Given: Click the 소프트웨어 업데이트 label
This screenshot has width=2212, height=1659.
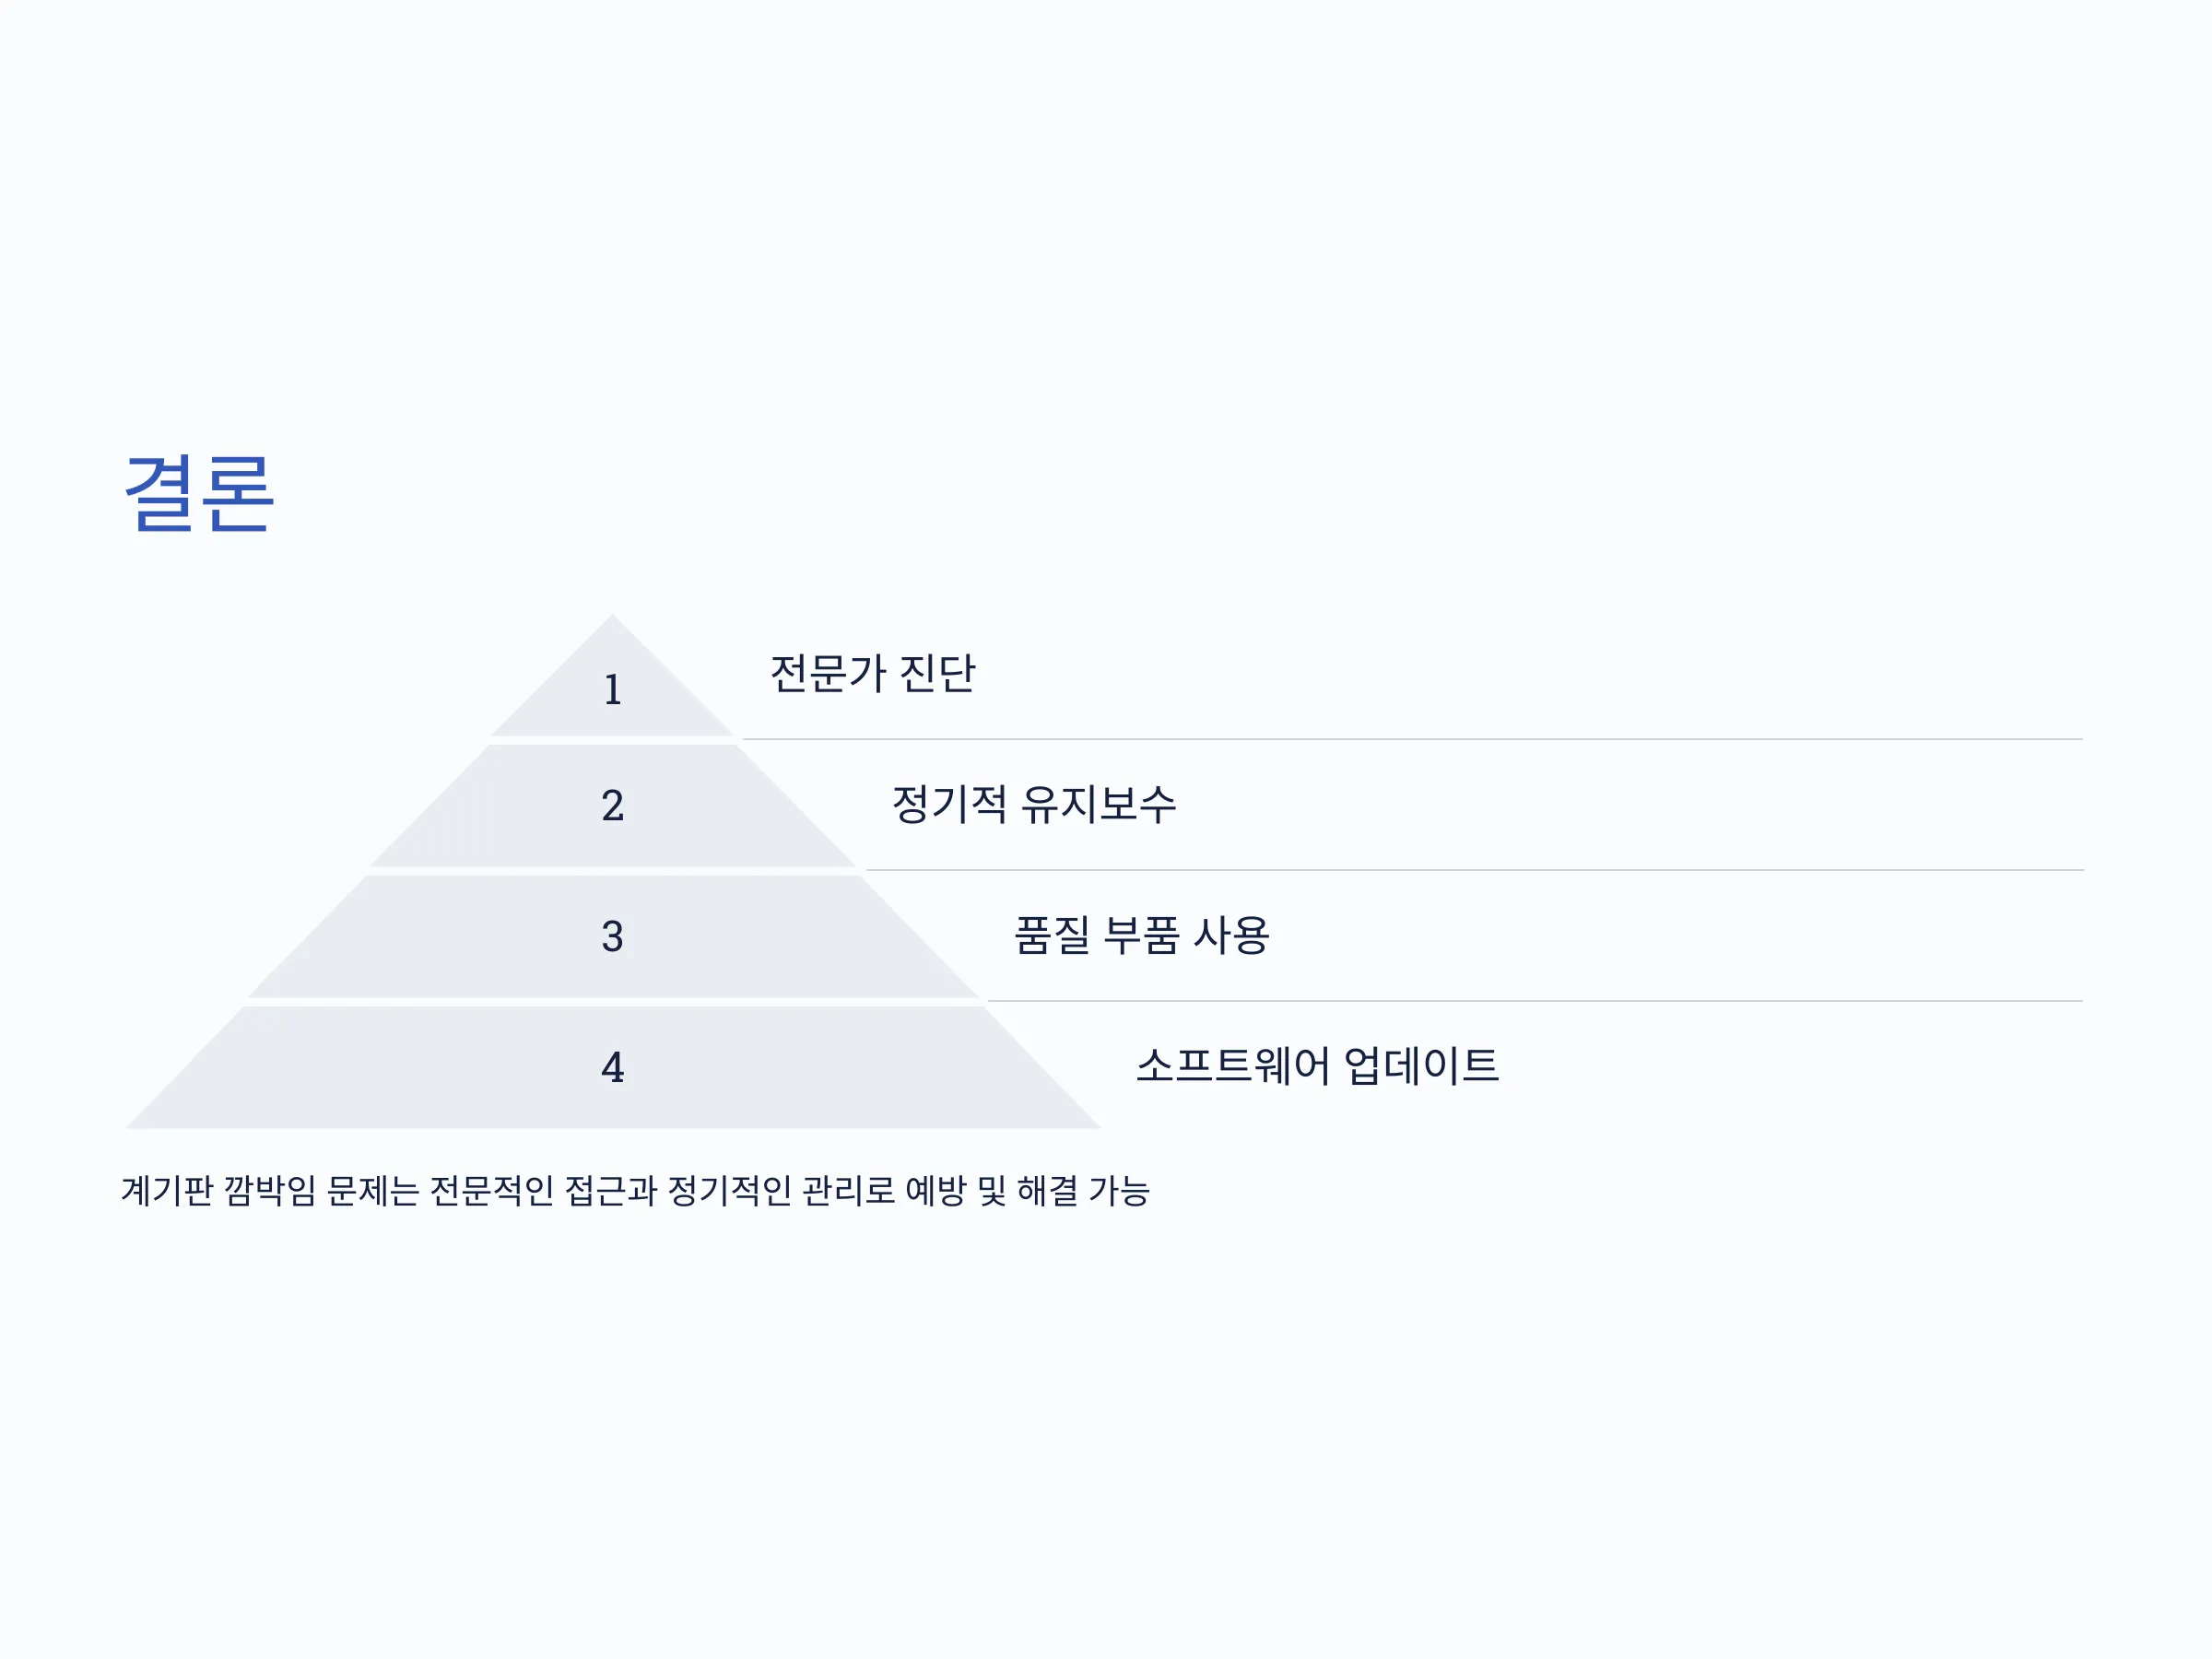Looking at the screenshot, I should coord(1318,1065).
